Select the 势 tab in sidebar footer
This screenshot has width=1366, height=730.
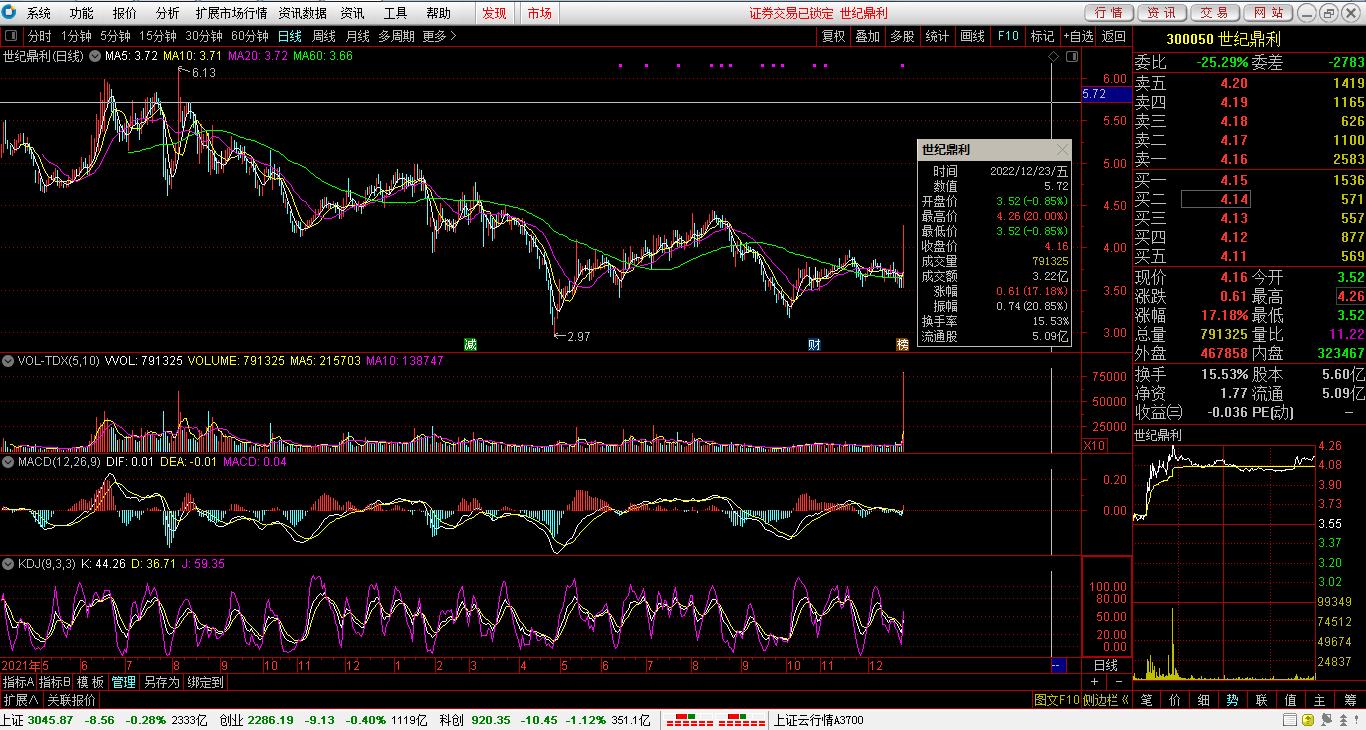pos(1232,700)
